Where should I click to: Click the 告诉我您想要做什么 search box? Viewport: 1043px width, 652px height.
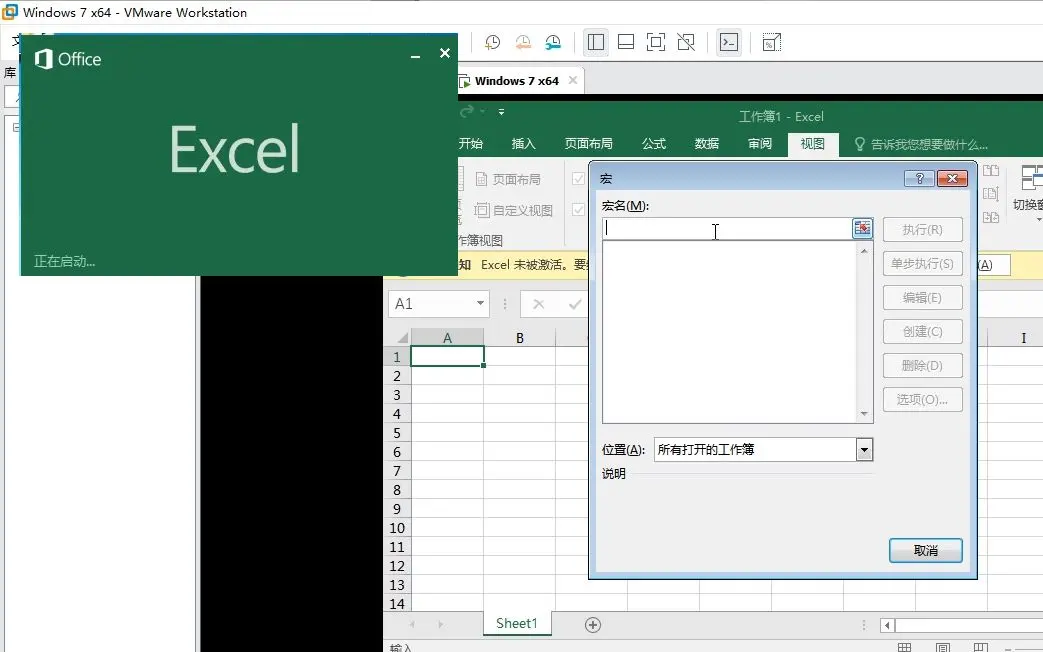pos(921,144)
